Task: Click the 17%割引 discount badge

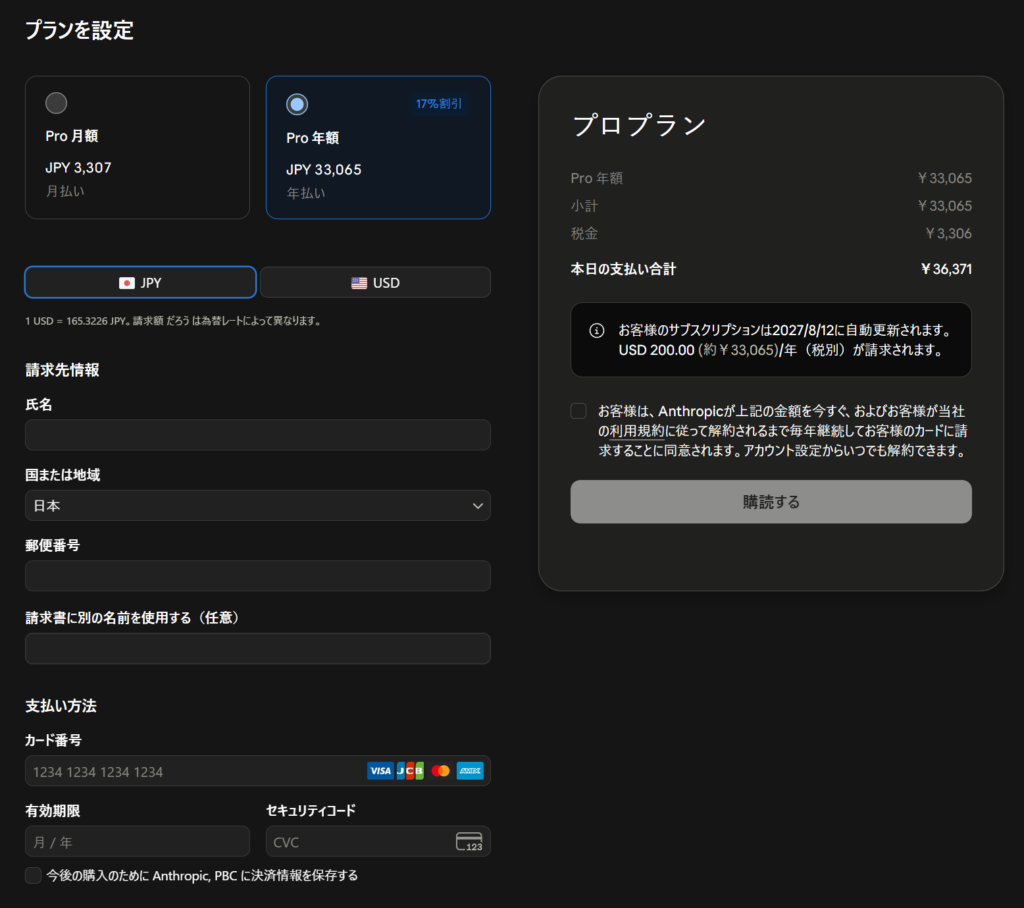Action: (439, 104)
